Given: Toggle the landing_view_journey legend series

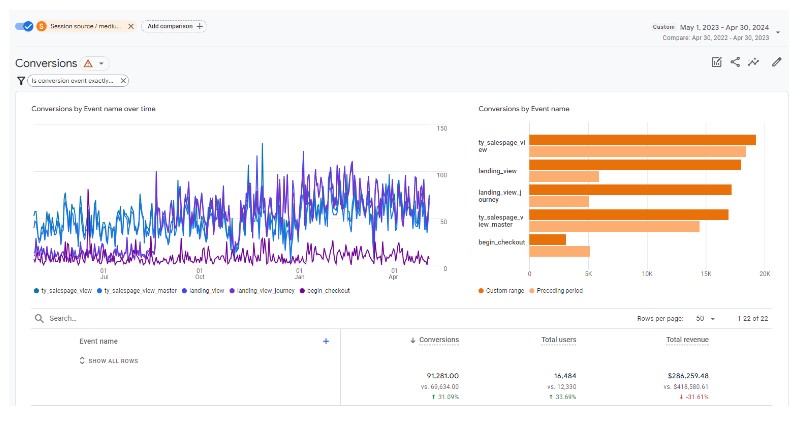Looking at the screenshot, I should coord(262,291).
